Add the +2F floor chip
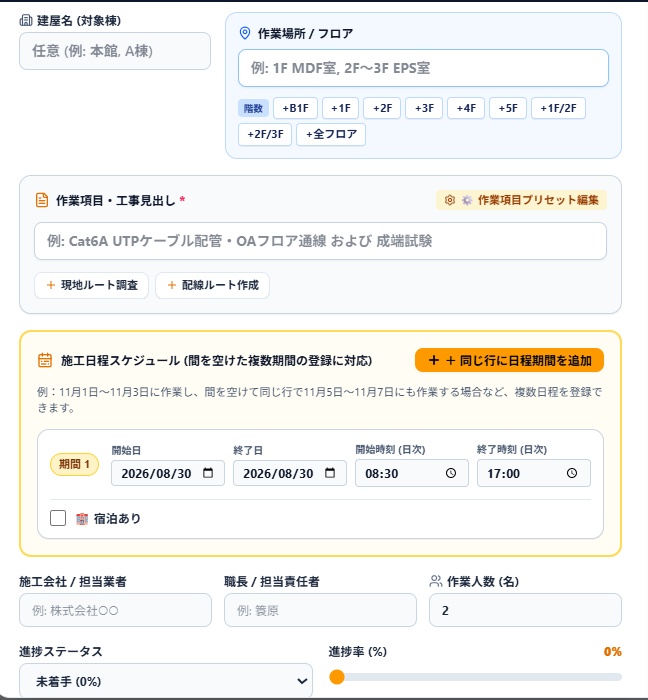 pyautogui.click(x=382, y=108)
